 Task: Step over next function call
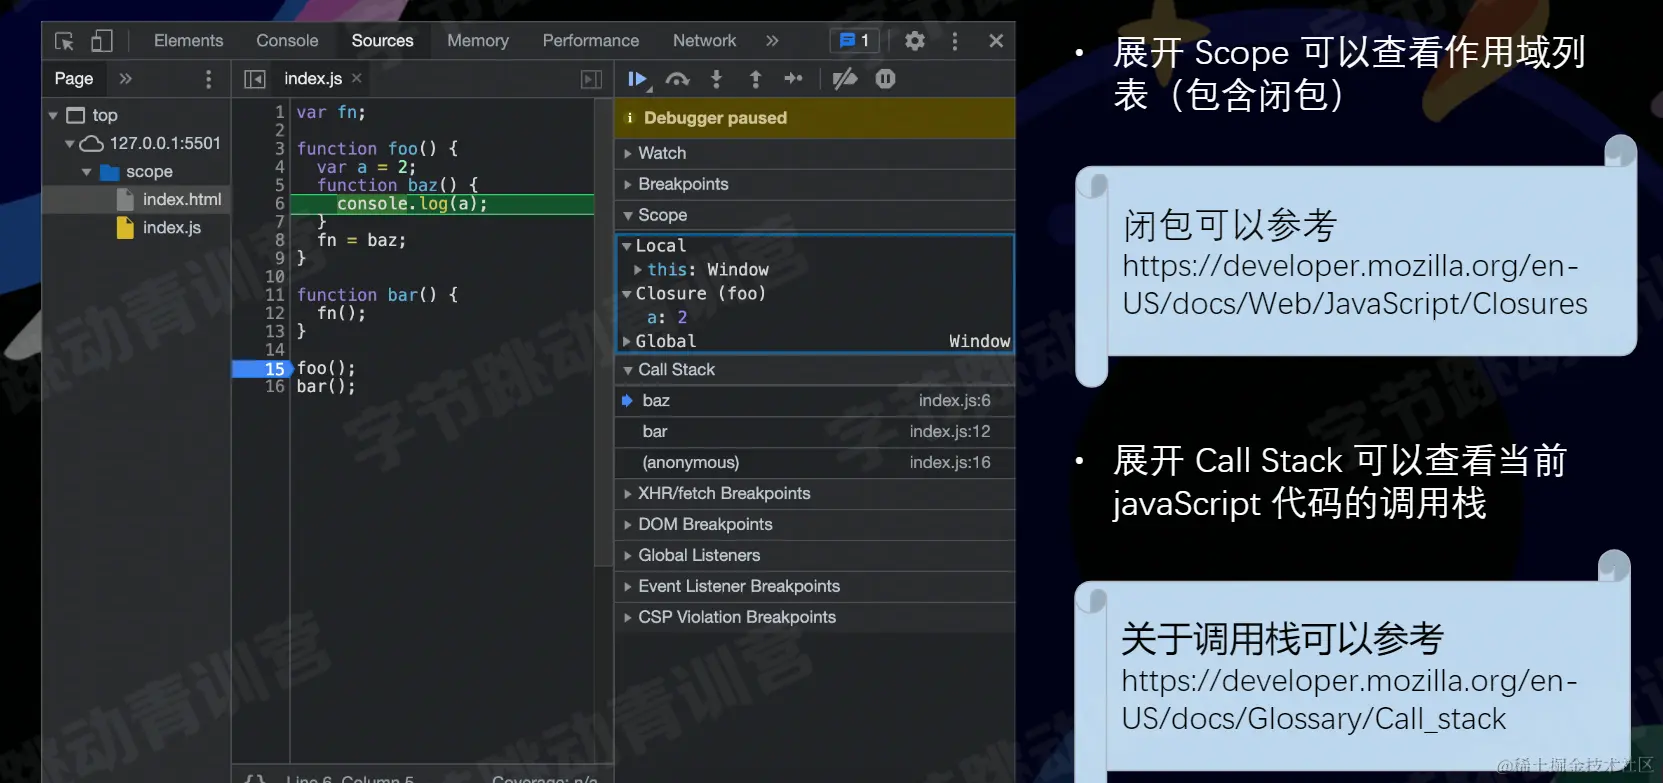coord(678,79)
